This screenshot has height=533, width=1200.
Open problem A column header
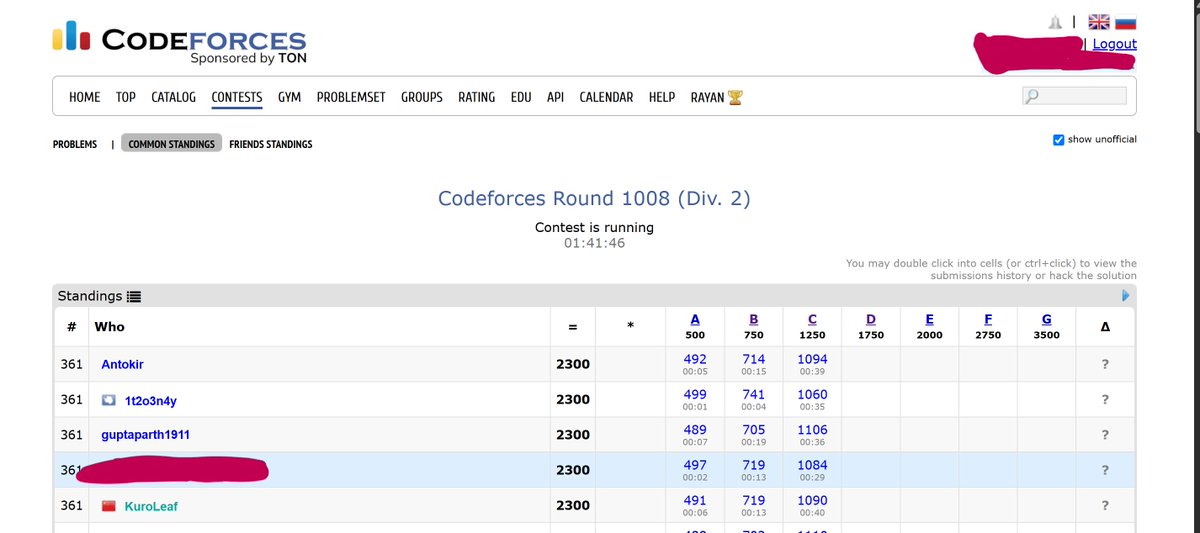[x=695, y=319]
